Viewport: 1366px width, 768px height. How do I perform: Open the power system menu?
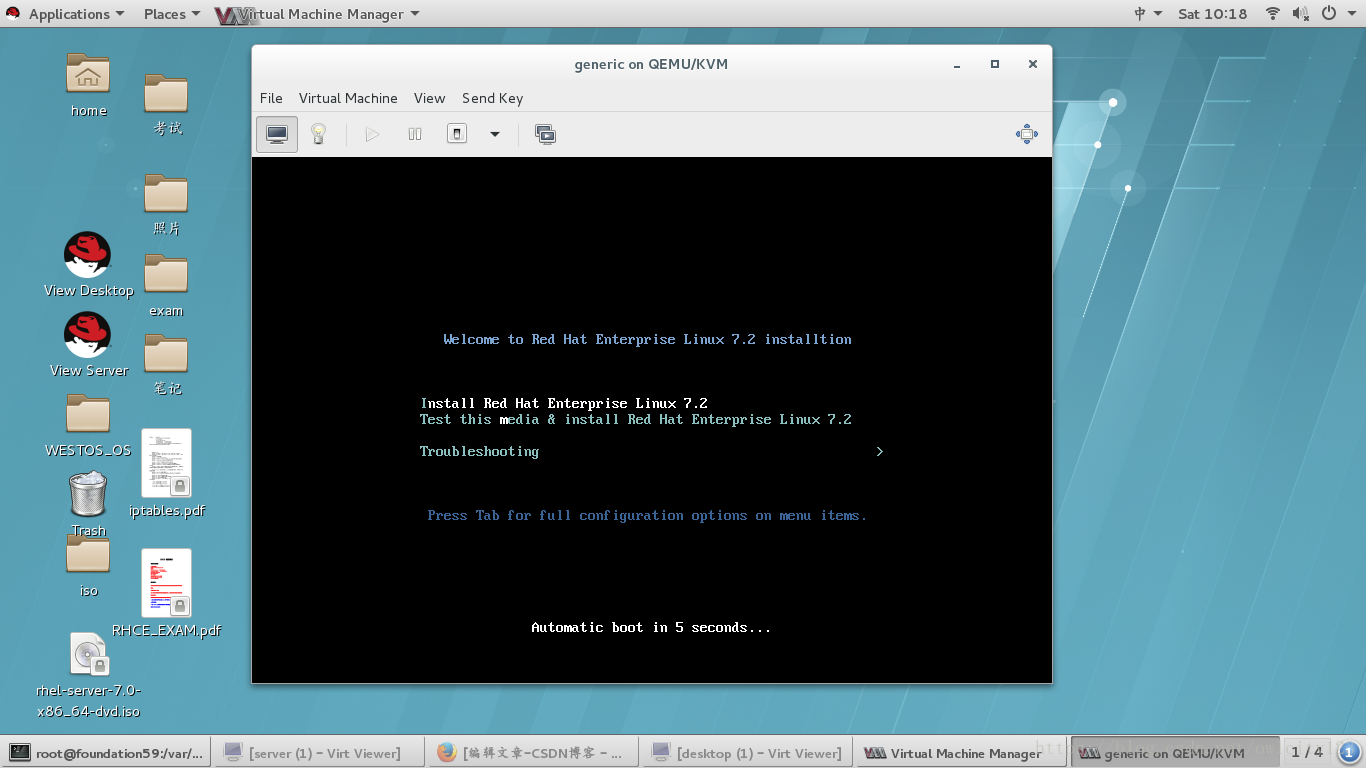click(1339, 14)
